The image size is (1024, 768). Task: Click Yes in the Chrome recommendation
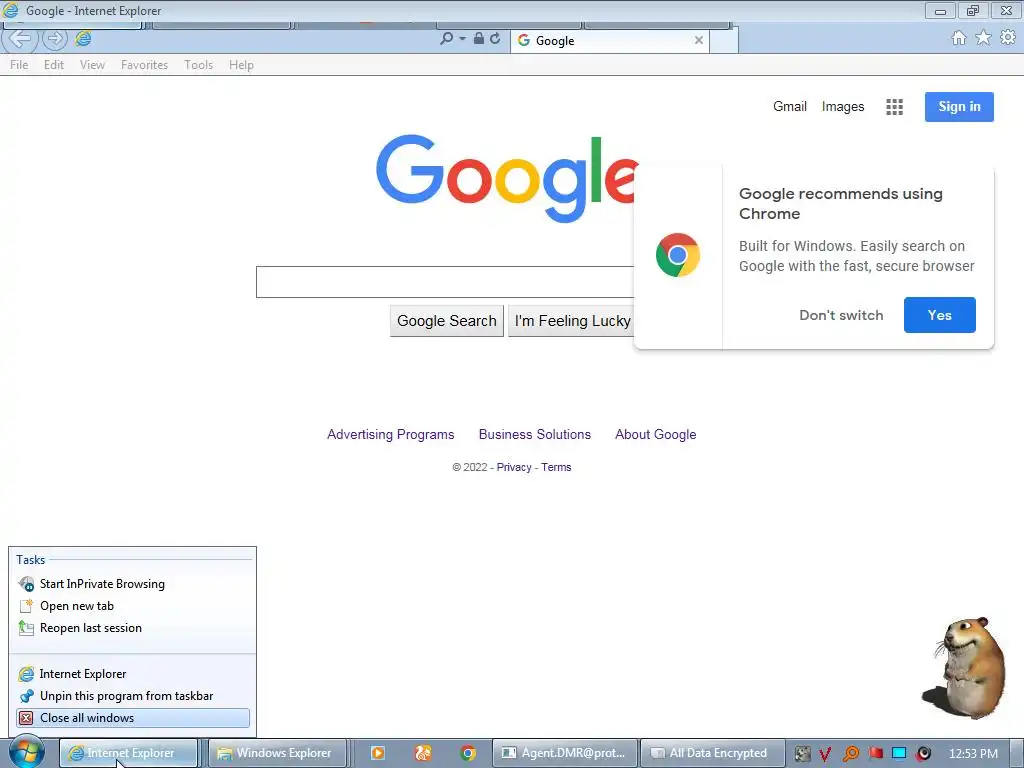[x=940, y=315]
